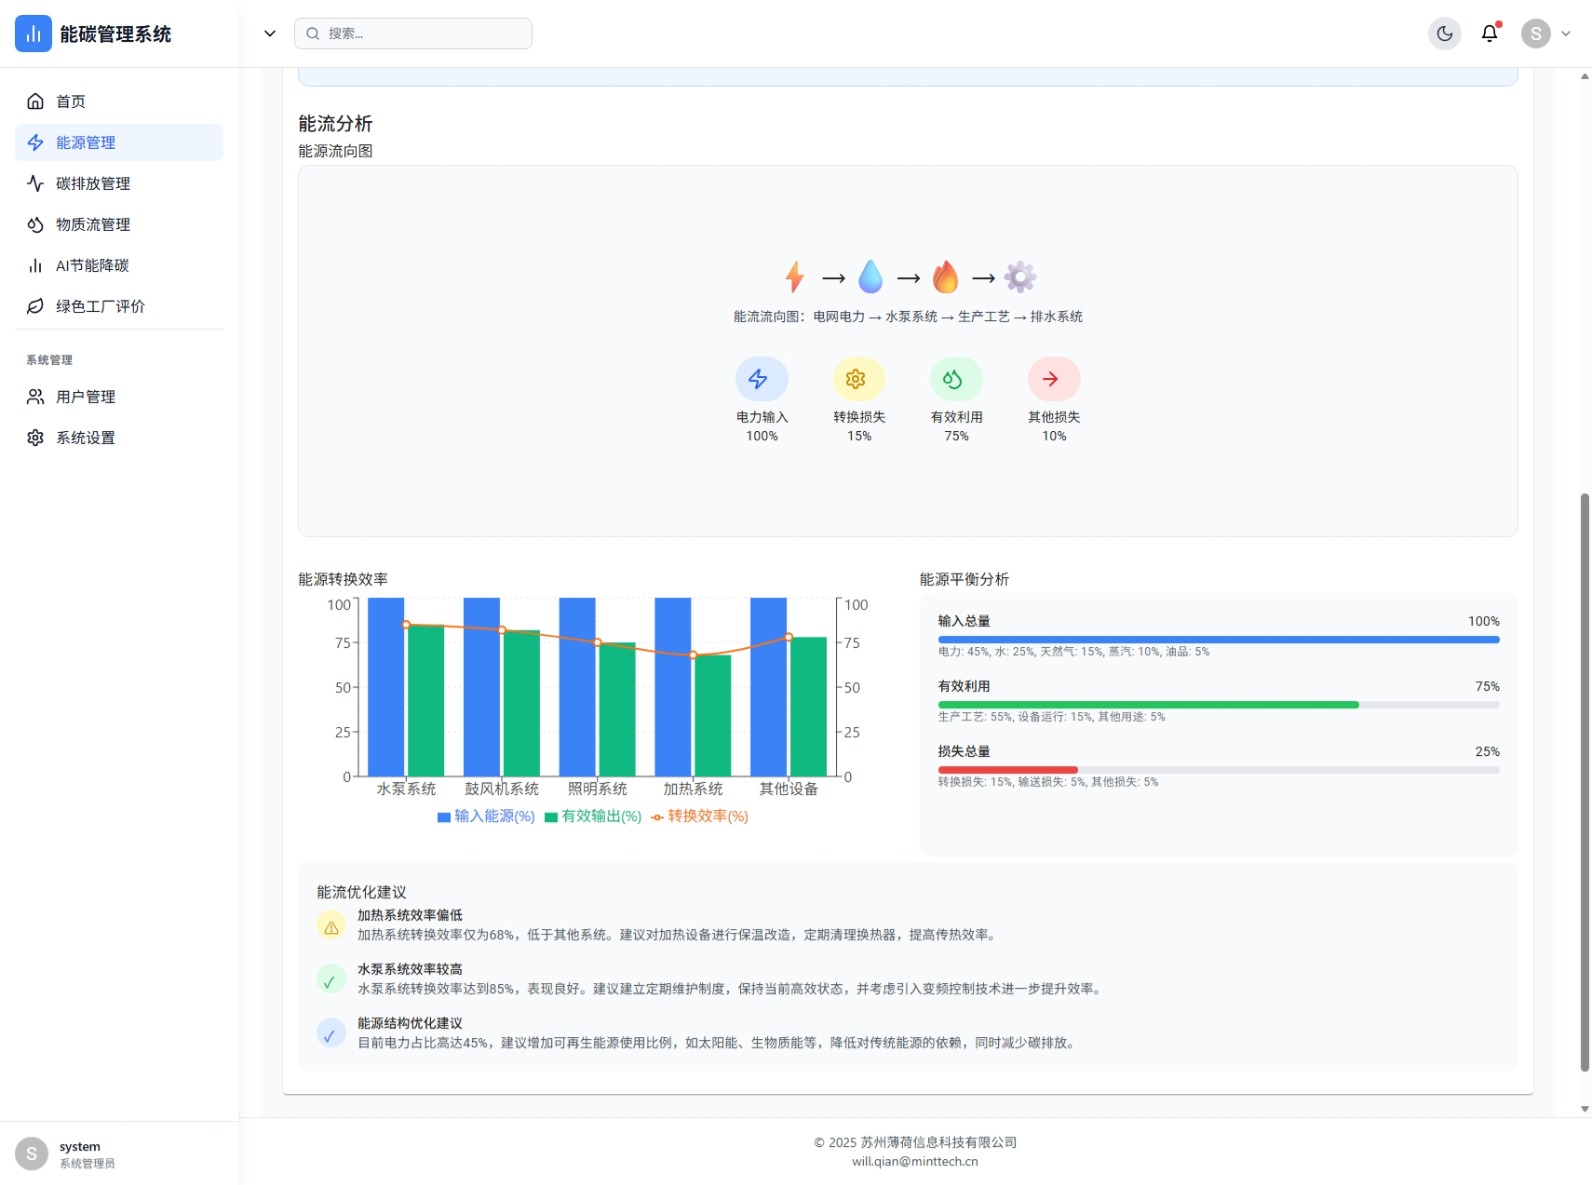Screen dimensions: 1592x1185
Task: Click the 有效利用 green icon
Action: click(956, 379)
